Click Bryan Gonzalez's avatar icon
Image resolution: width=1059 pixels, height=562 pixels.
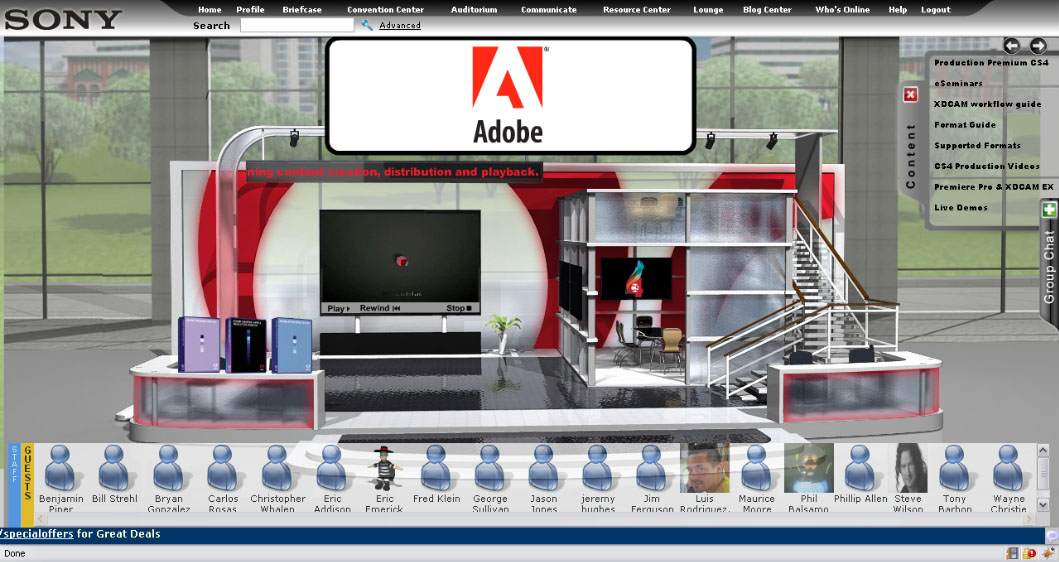[168, 467]
